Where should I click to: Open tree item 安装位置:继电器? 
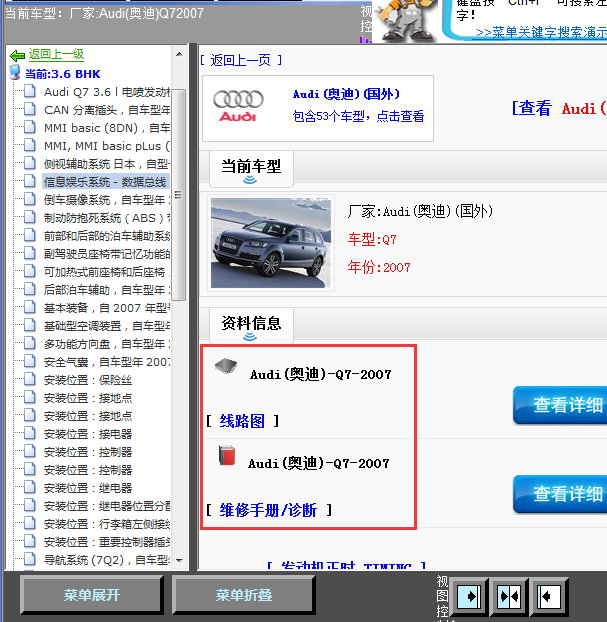pos(88,488)
